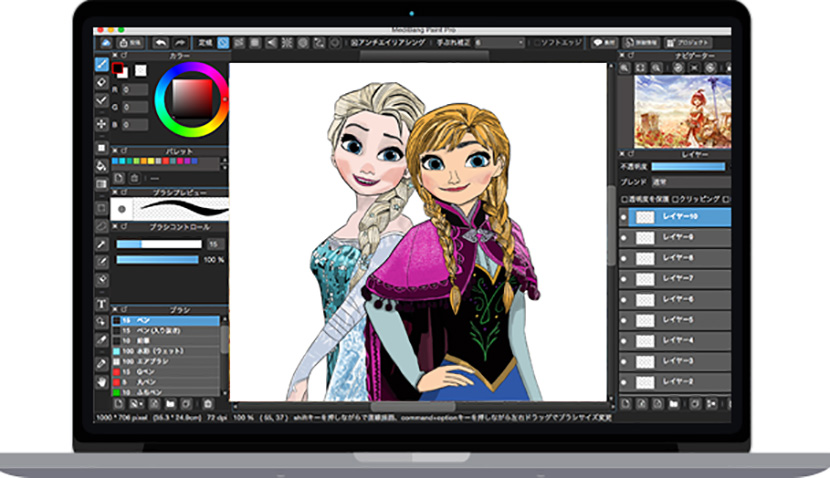The height and width of the screenshot is (478, 830).
Task: Click the trash icon below the brush list
Action: tap(208, 404)
